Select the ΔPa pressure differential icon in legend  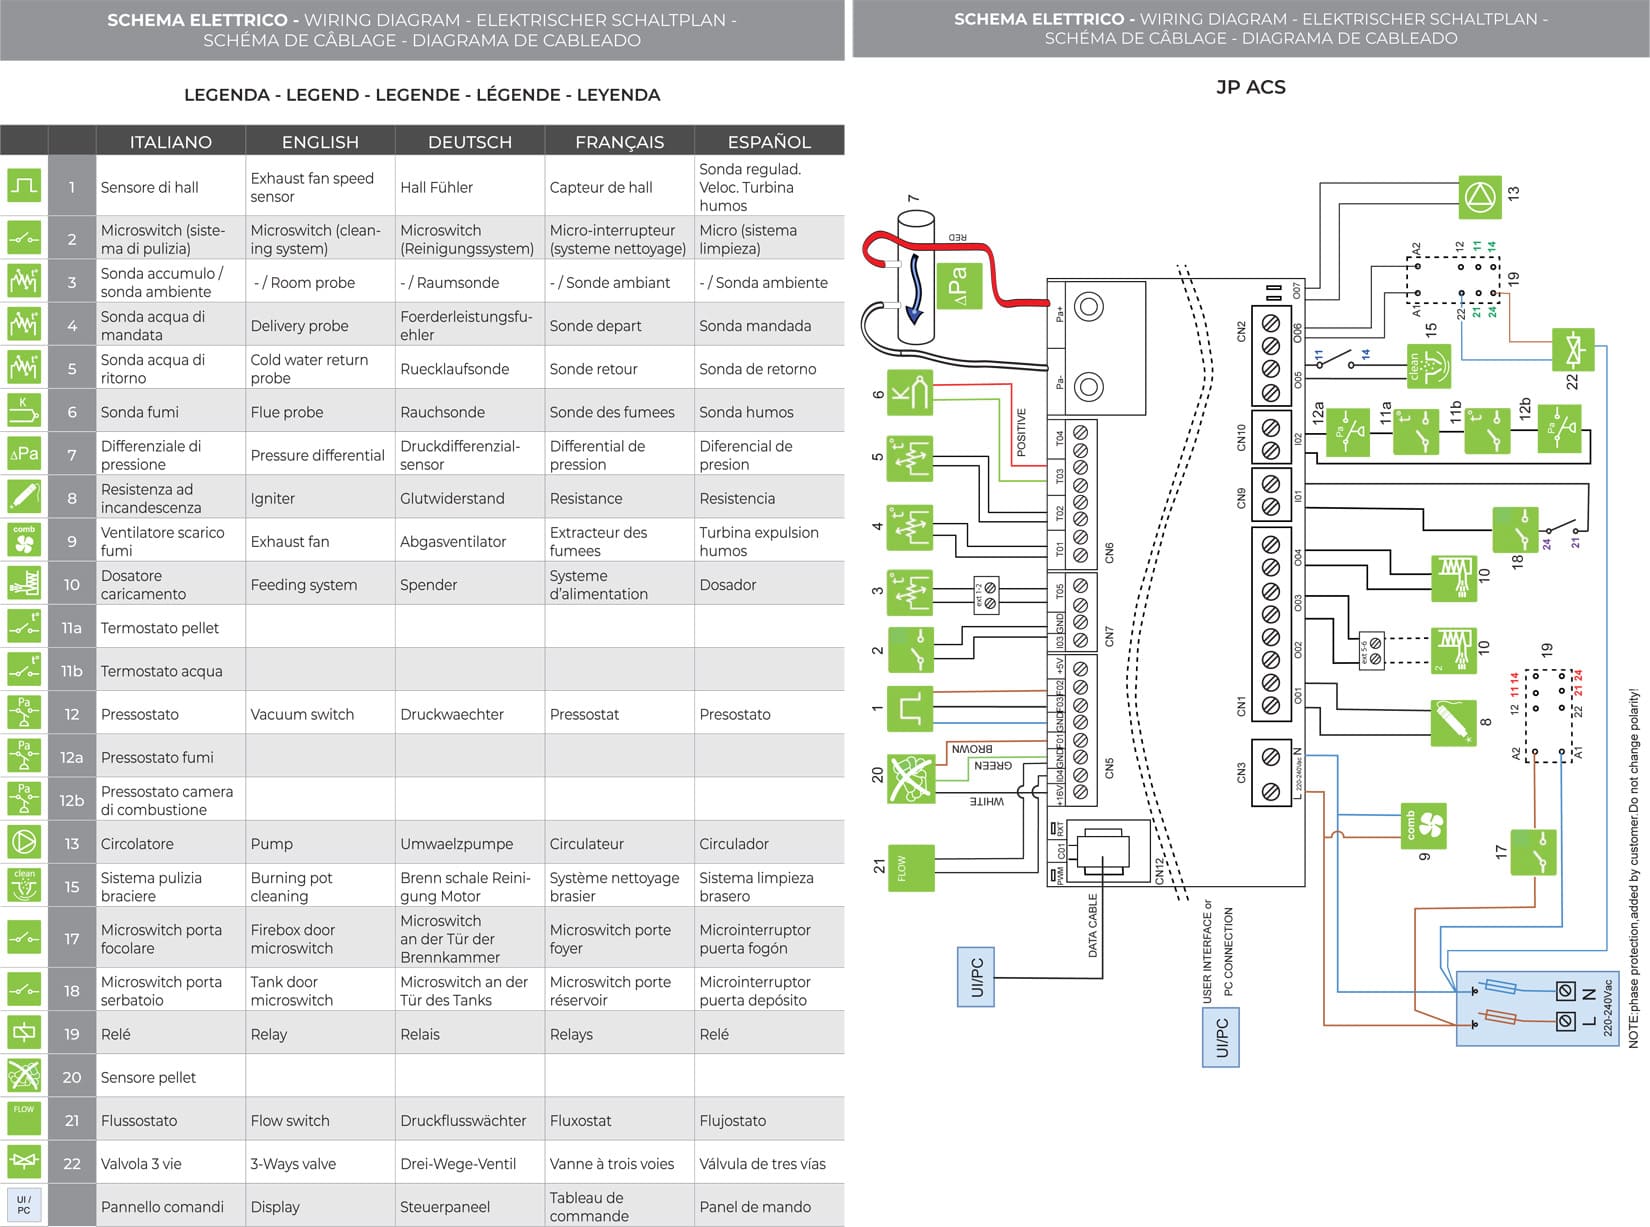[24, 454]
